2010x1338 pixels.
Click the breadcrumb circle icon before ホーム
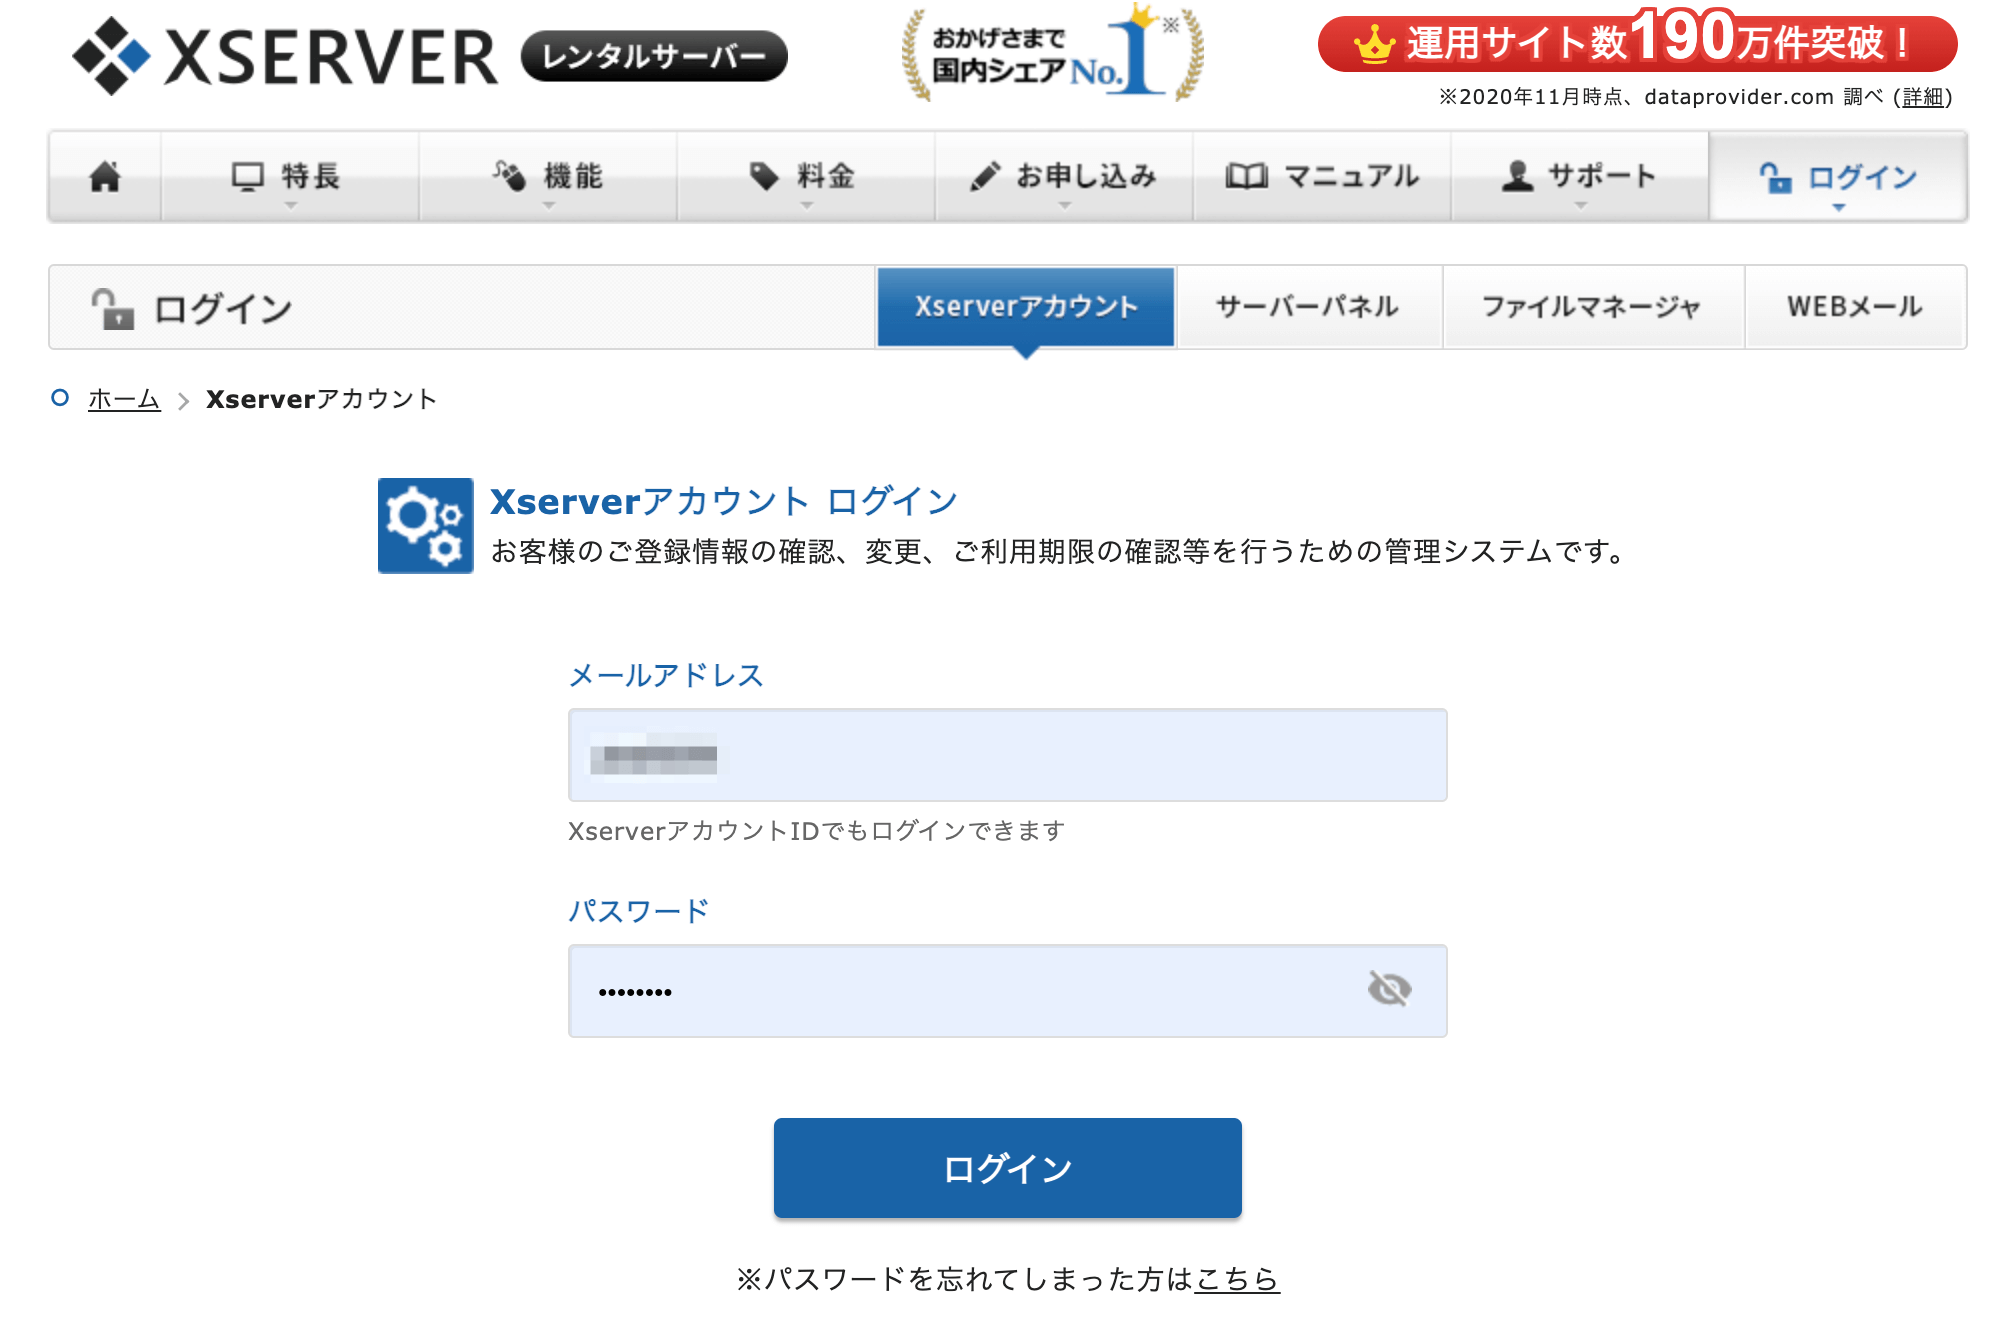click(x=60, y=398)
